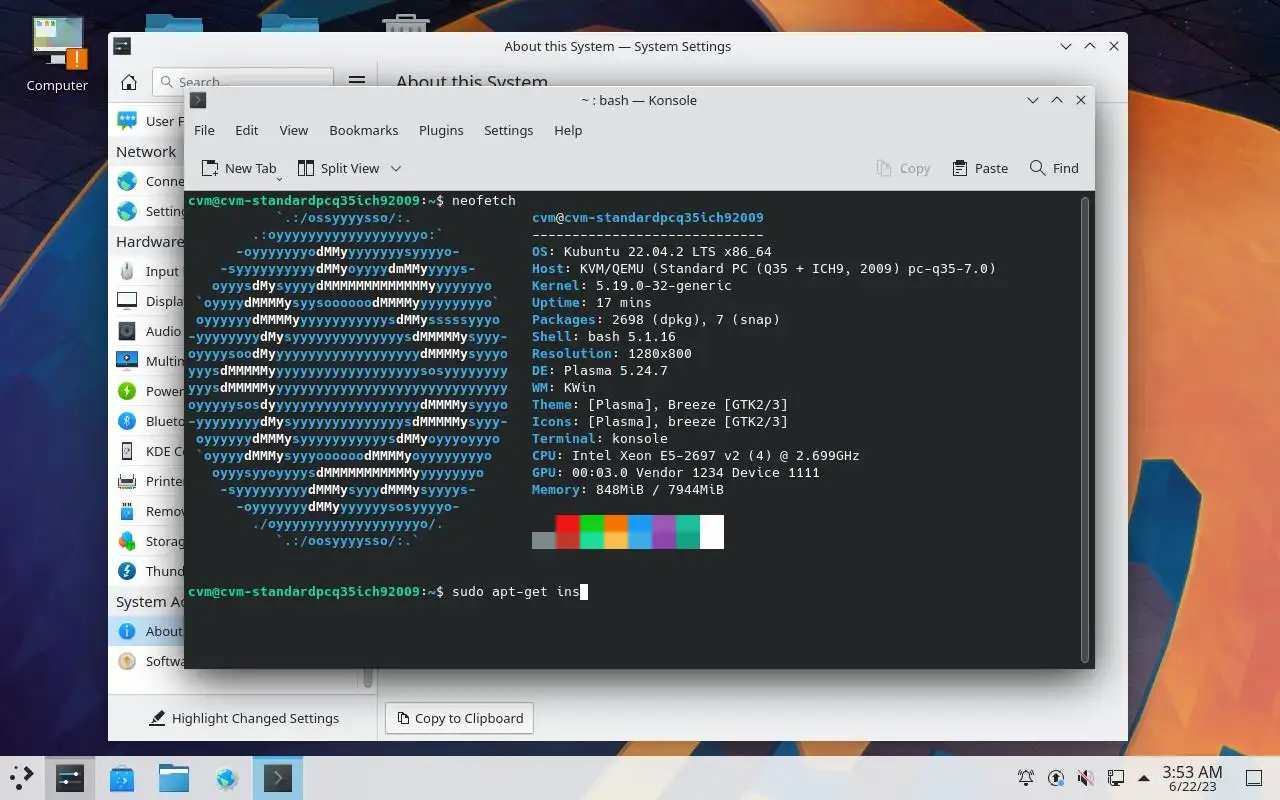Click the 'OS: Kubuntu 22.04.2 LTS' line
The image size is (1280, 800).
651,251
